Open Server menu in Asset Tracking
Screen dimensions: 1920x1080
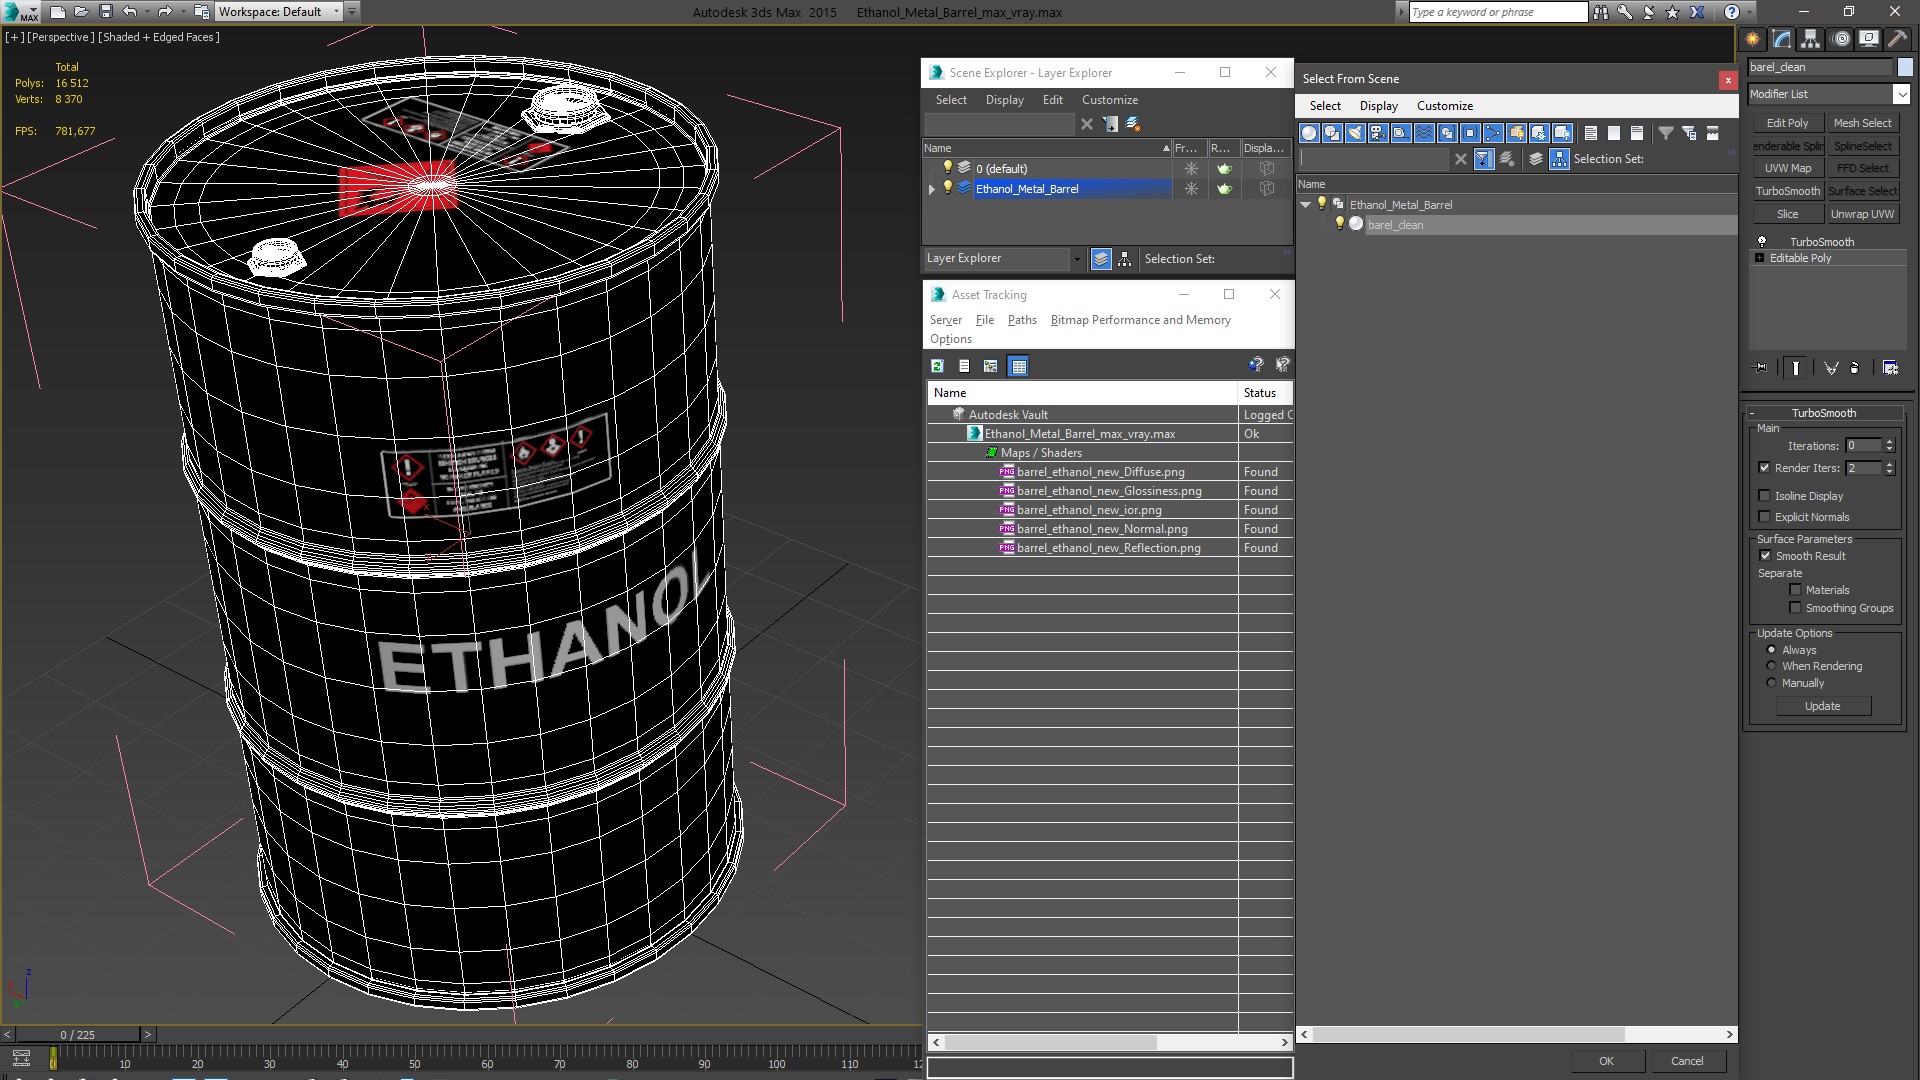[945, 320]
